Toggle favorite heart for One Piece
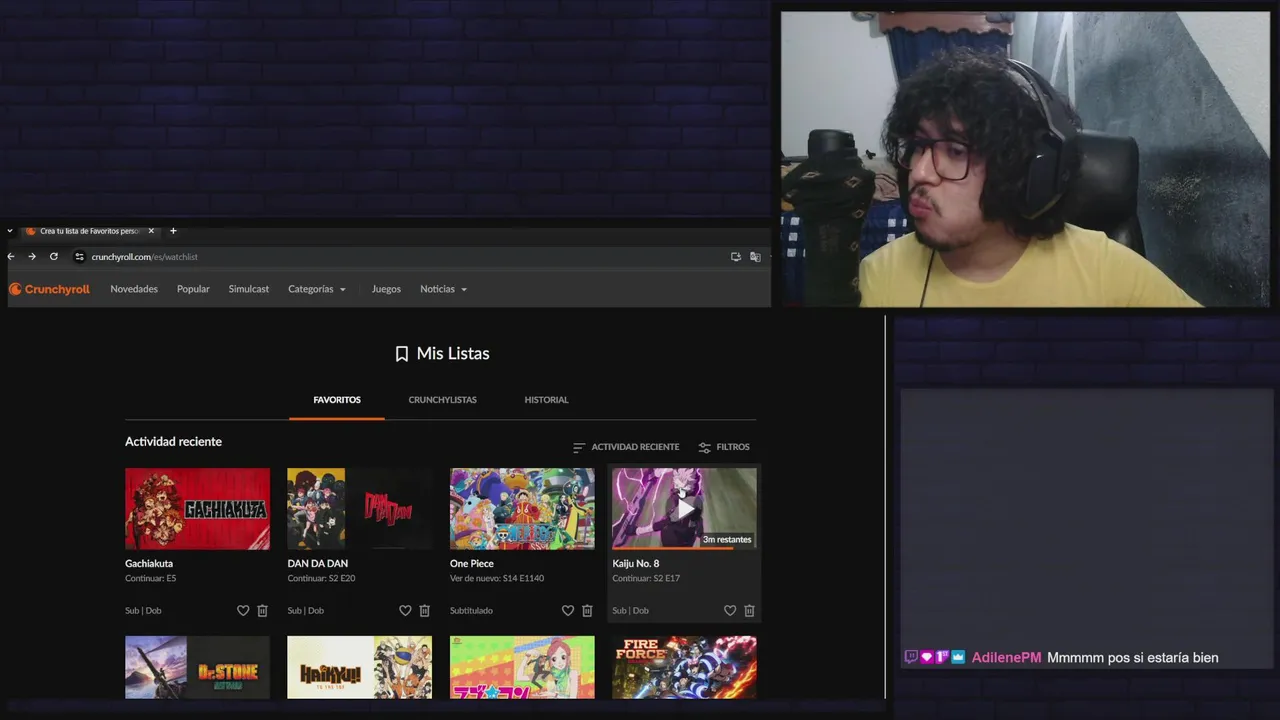Image resolution: width=1280 pixels, height=720 pixels. pyautogui.click(x=568, y=611)
